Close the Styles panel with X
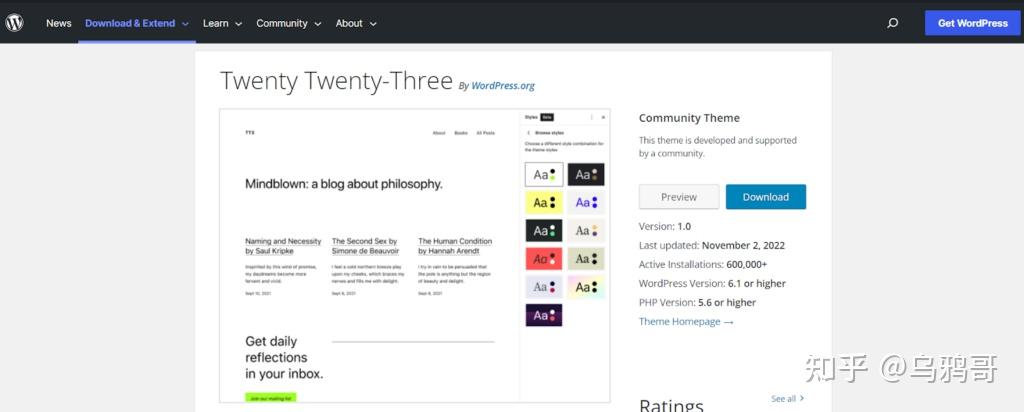Viewport: 1024px width, 412px height. pos(604,117)
